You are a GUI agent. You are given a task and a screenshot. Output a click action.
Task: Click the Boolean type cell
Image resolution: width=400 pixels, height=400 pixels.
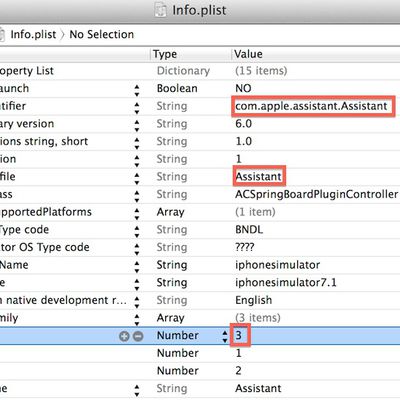[x=177, y=88]
